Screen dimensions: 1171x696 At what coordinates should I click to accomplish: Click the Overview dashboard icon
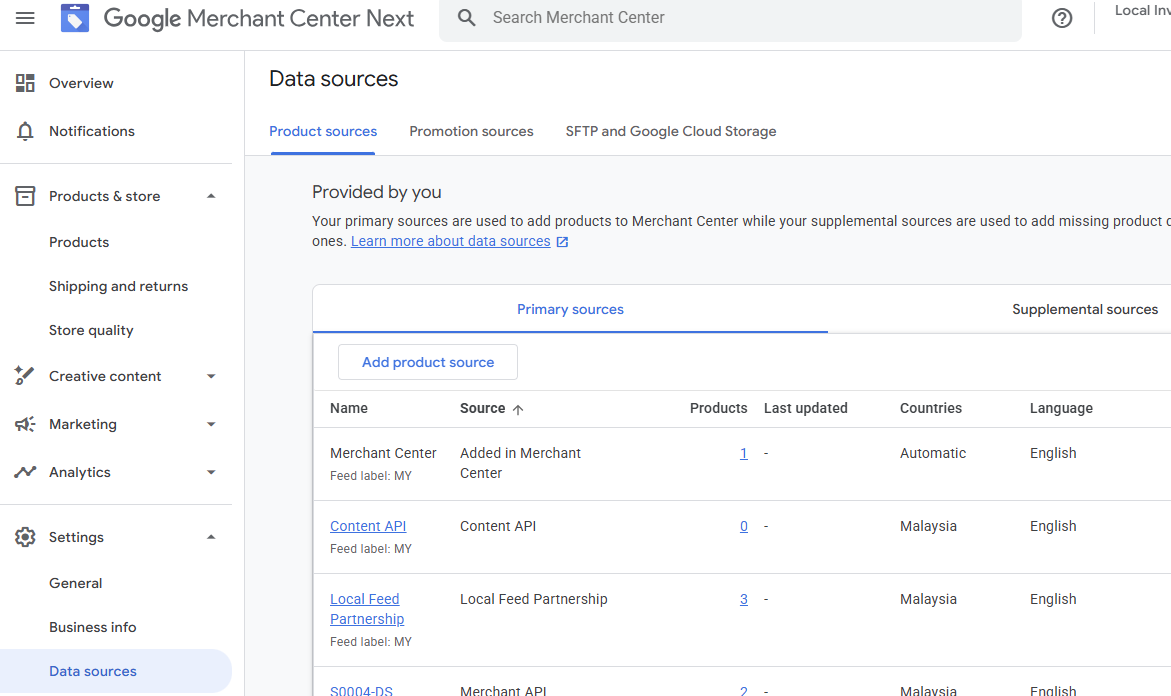click(25, 83)
